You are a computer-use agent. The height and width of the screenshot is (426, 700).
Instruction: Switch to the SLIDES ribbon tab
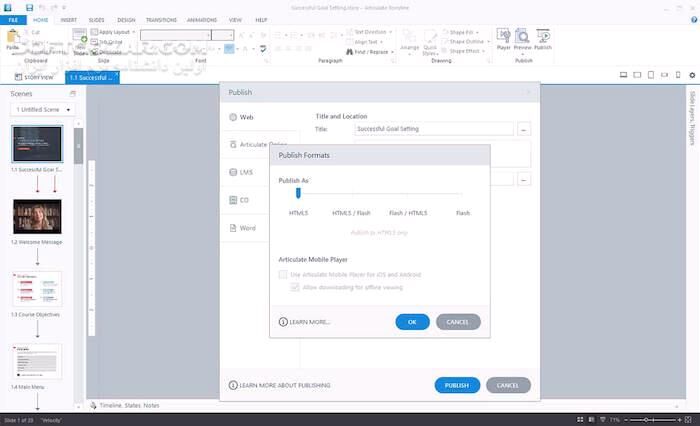tap(96, 20)
